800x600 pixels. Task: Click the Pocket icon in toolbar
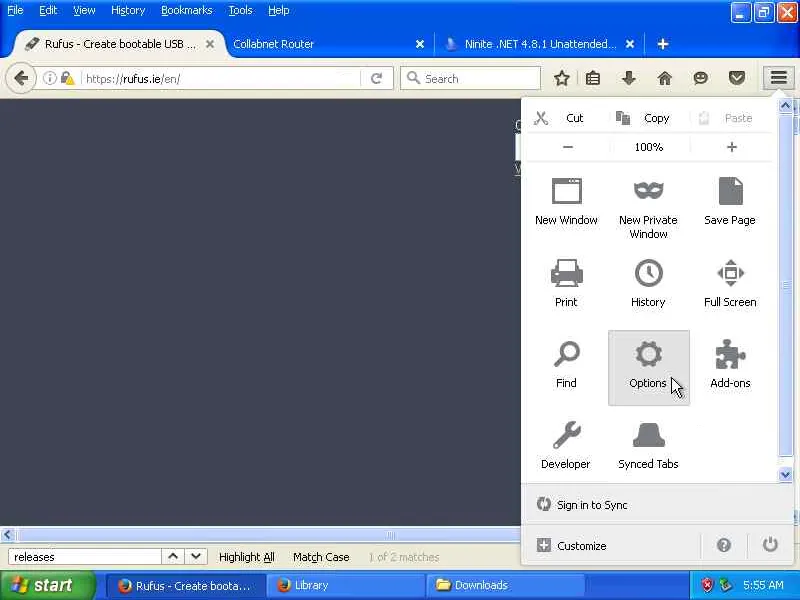[x=737, y=78]
